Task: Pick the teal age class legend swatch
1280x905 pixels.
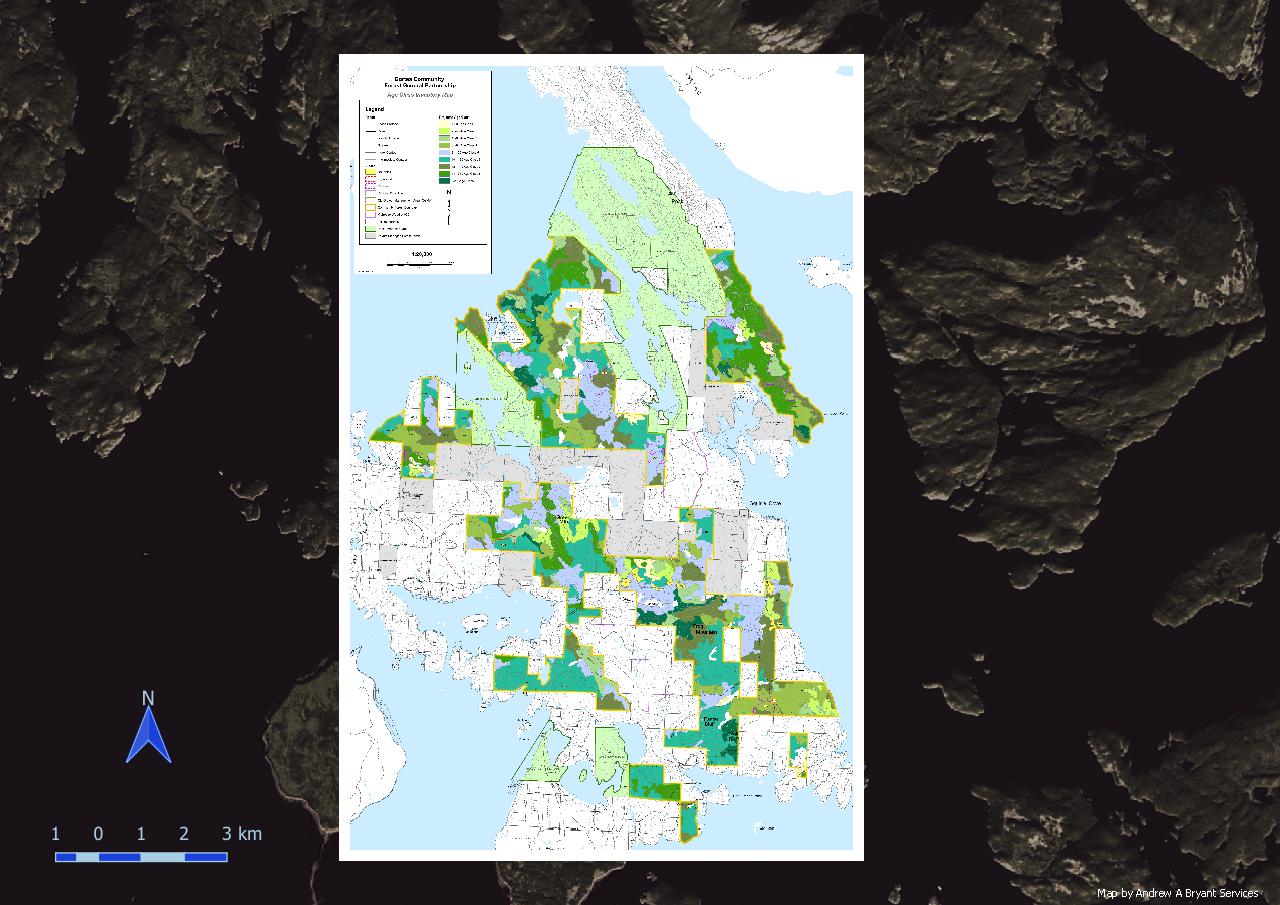Action: coord(443,157)
